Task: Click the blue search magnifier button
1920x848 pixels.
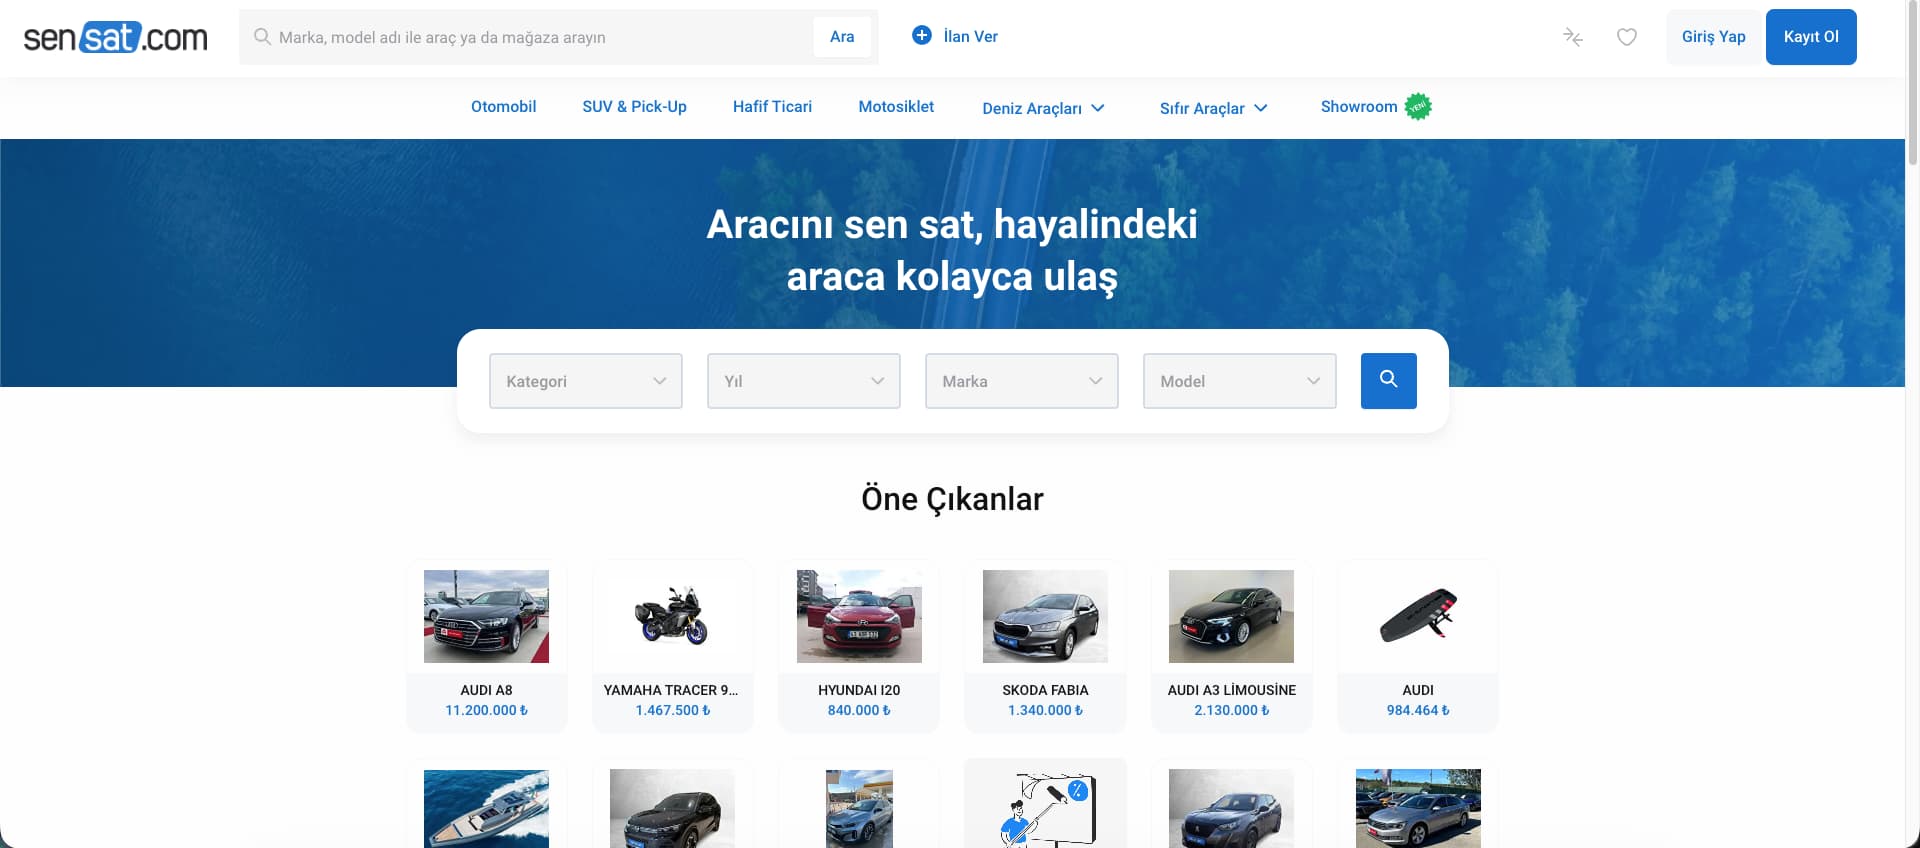Action: point(1388,380)
